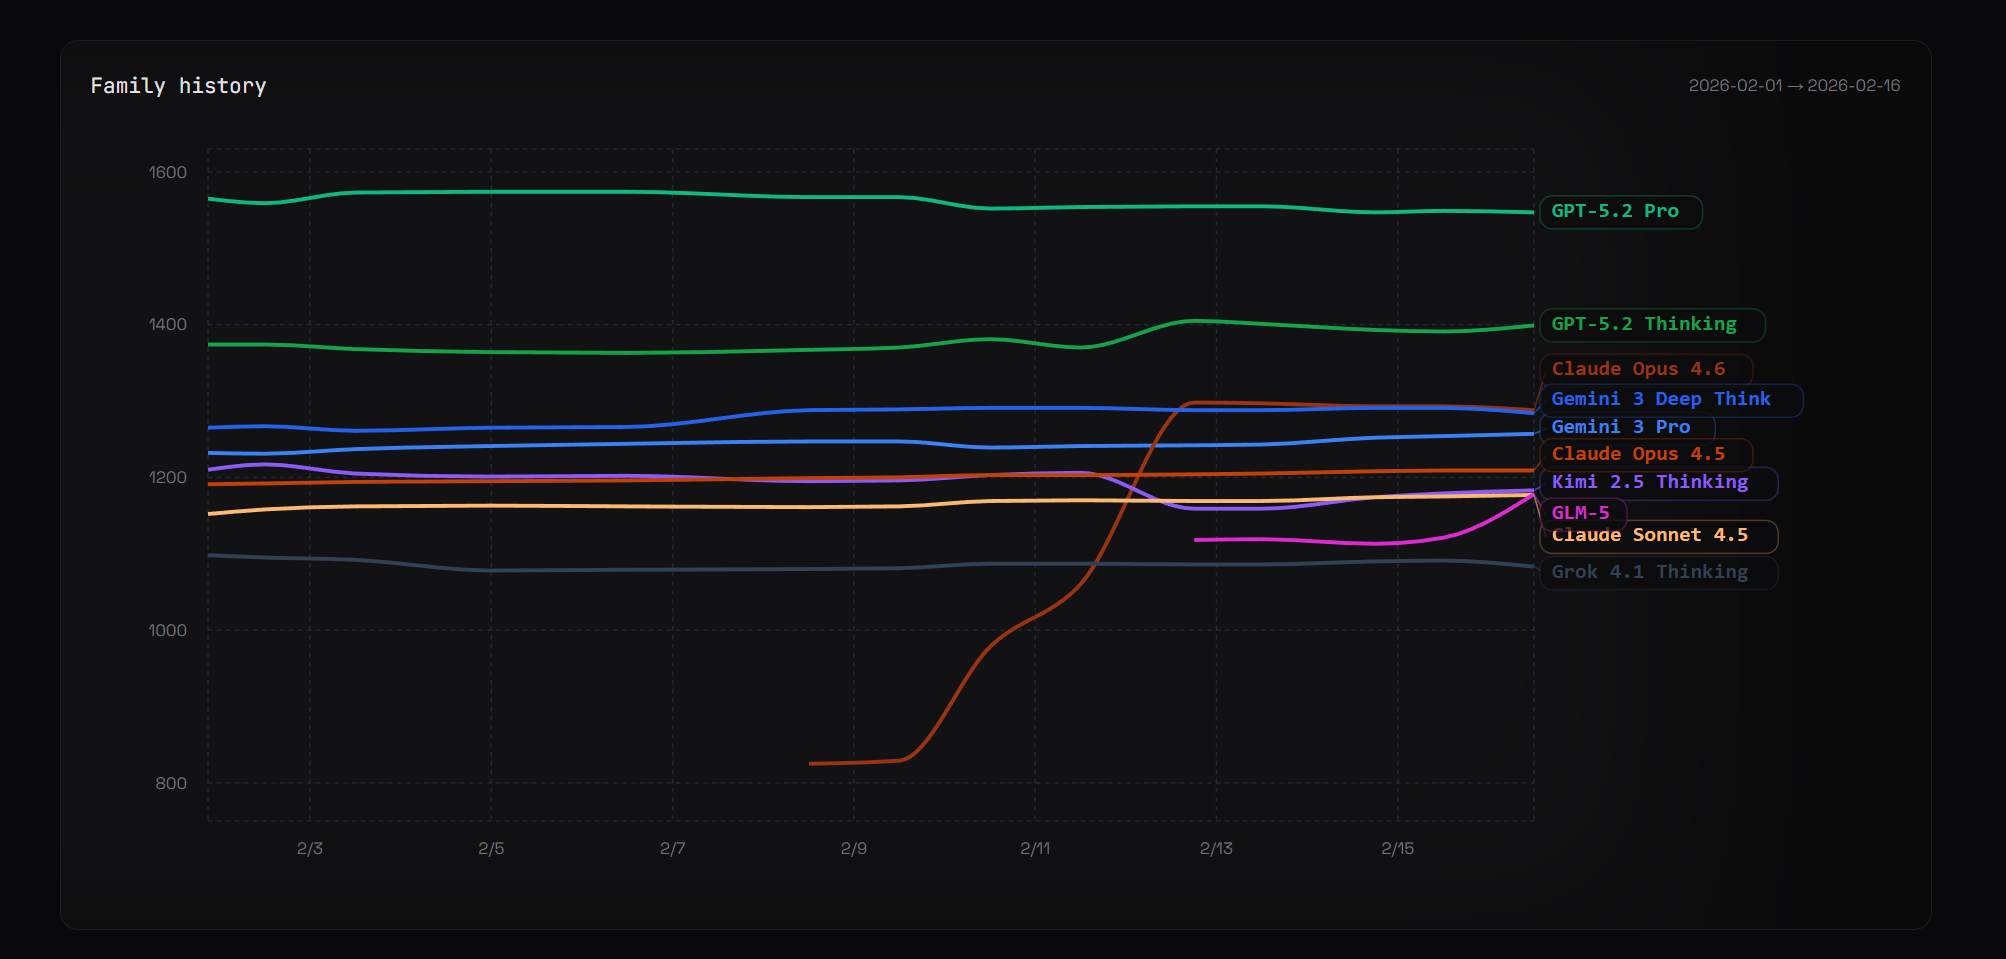
Task: Select the GLM-5 series label
Action: (1583, 513)
